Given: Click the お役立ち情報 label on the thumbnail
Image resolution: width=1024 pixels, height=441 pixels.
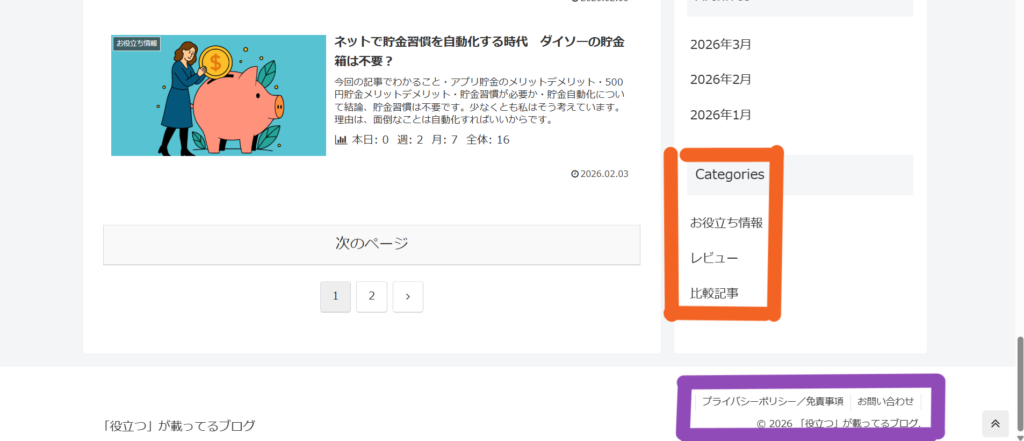Looking at the screenshot, I should tap(137, 43).
